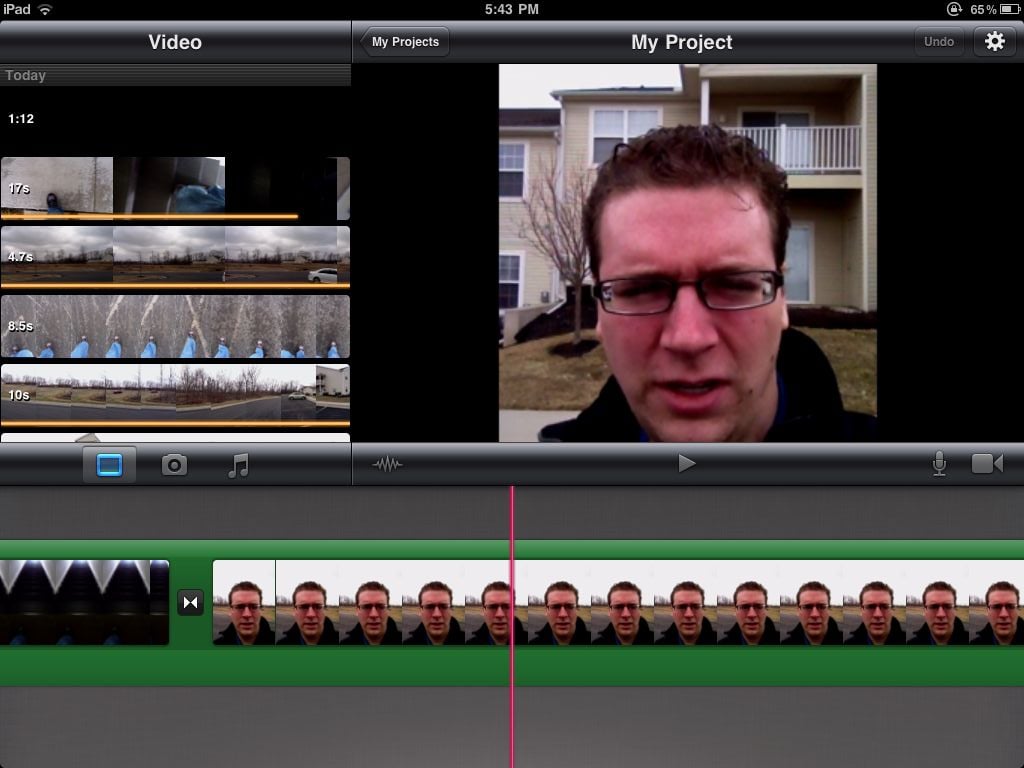This screenshot has width=1024, height=768.
Task: Select the 10s road panorama clip
Action: click(x=175, y=396)
